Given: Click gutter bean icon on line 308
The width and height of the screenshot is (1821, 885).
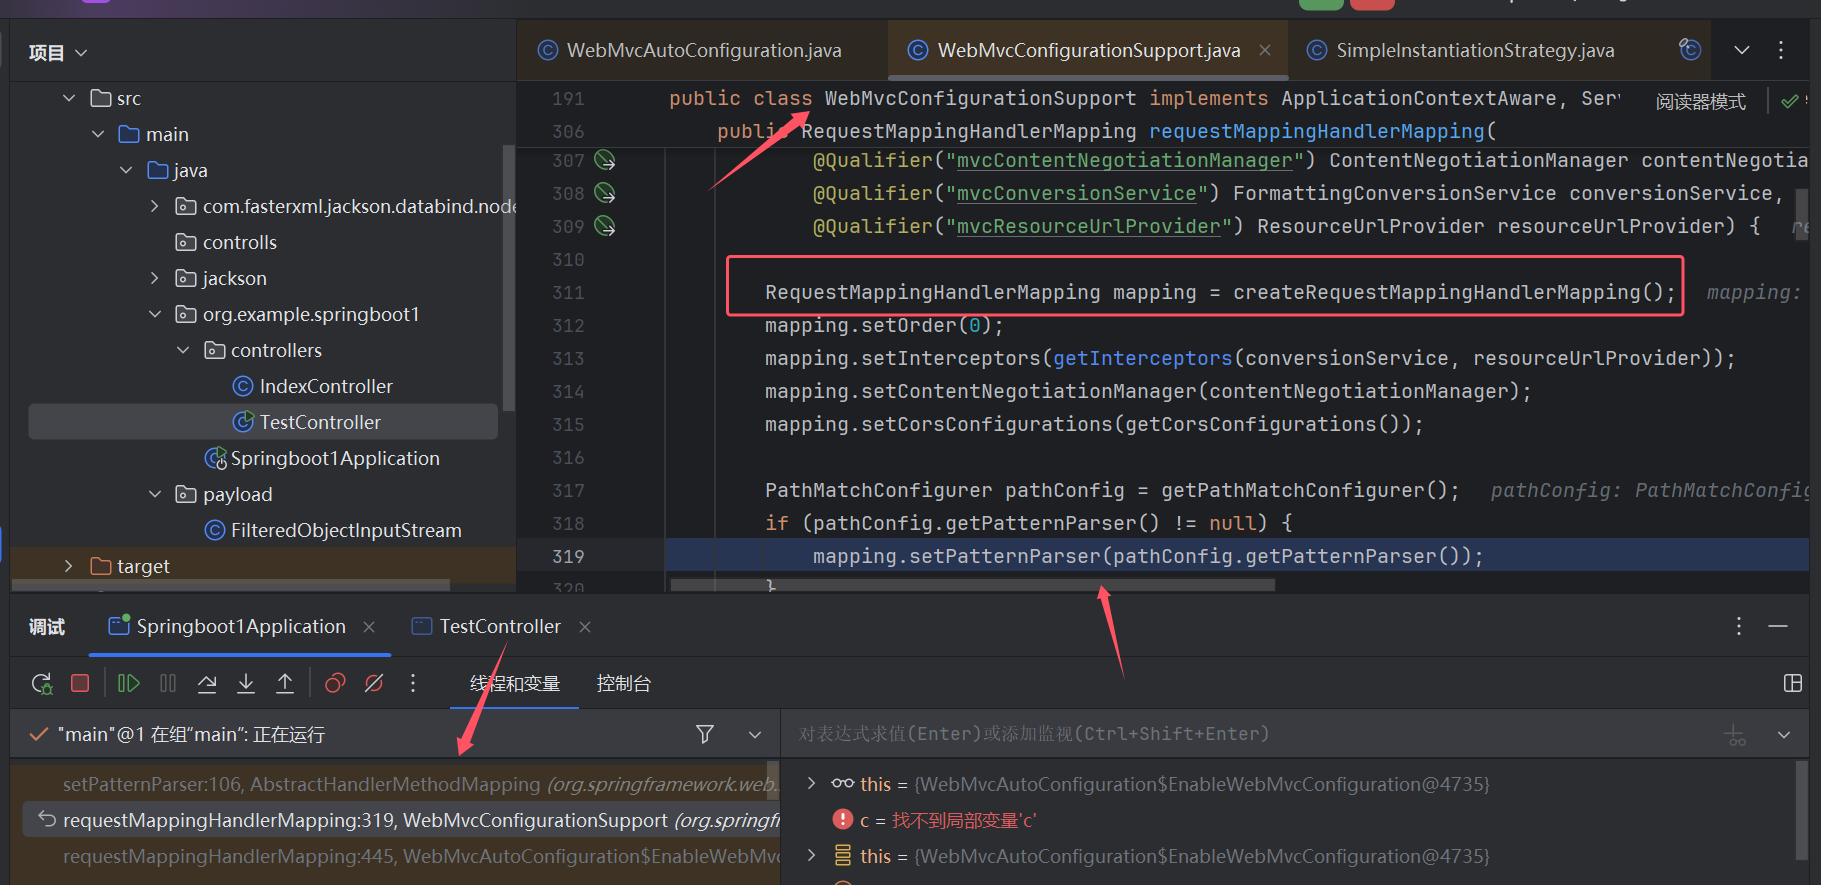Looking at the screenshot, I should [x=605, y=193].
